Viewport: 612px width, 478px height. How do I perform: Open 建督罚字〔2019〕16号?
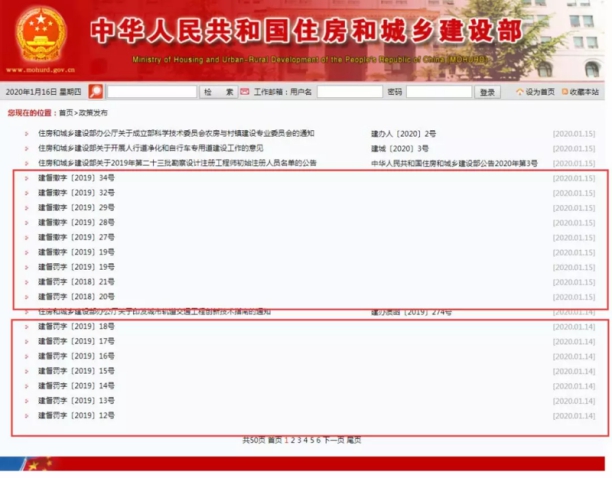(x=76, y=356)
